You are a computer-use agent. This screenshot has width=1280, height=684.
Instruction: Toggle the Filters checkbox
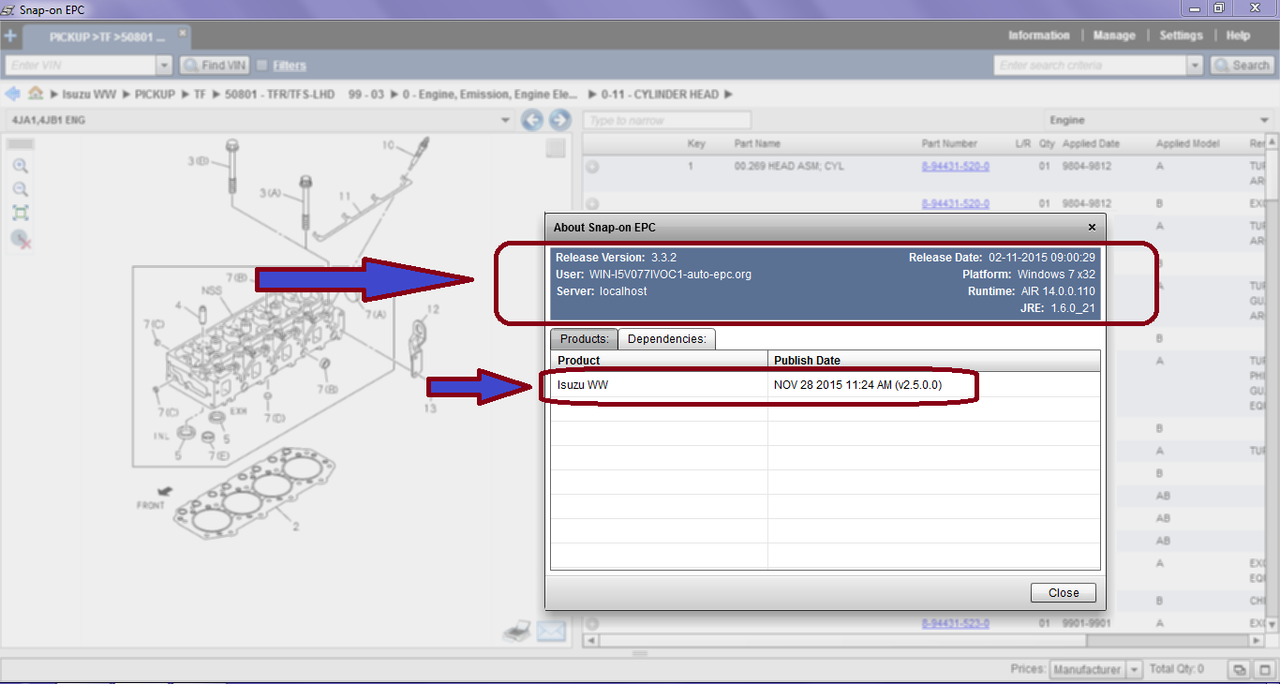click(x=262, y=65)
